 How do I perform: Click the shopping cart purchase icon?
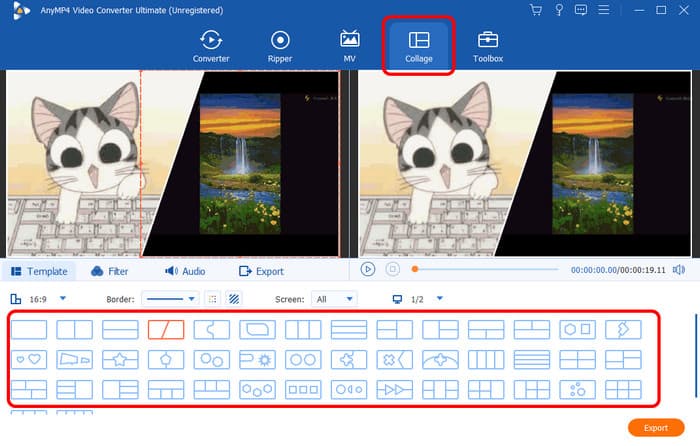(x=535, y=10)
